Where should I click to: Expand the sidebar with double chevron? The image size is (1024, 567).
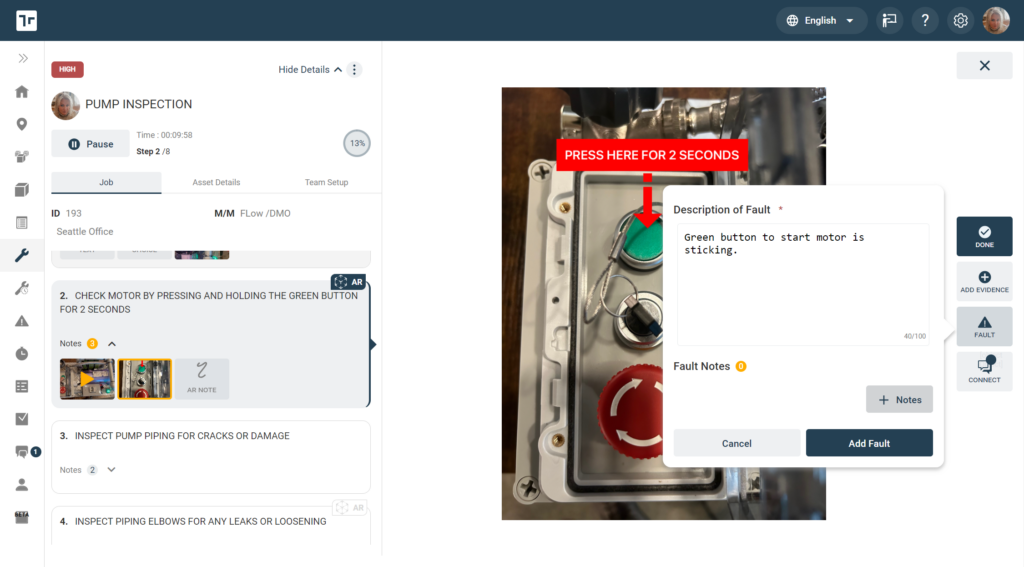23,58
